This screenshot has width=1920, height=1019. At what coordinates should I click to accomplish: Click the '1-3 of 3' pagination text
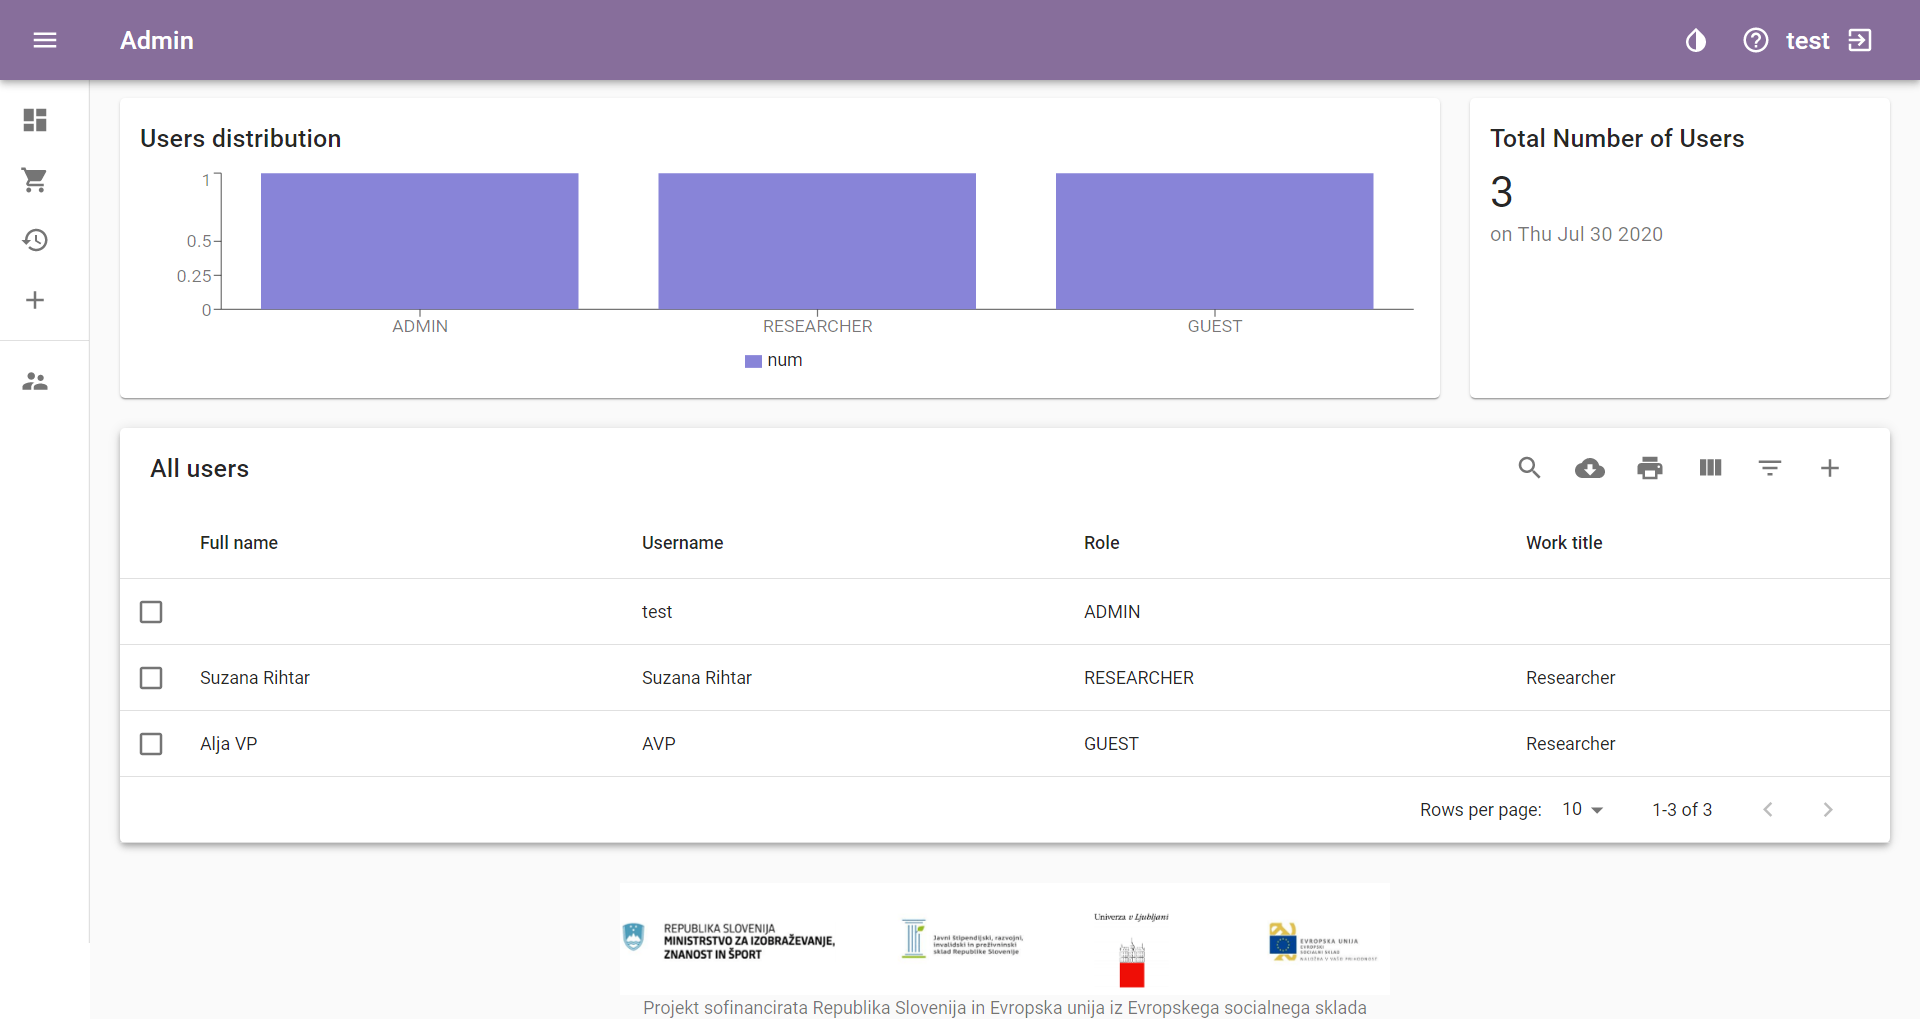[x=1682, y=810]
